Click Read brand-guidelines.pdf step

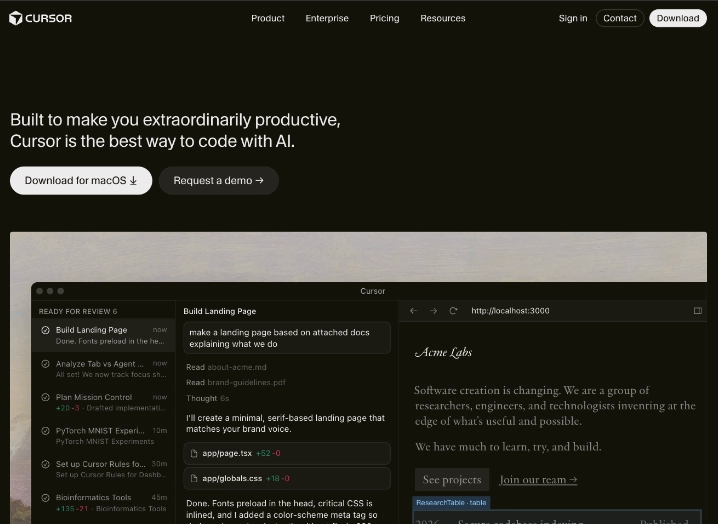coord(236,382)
